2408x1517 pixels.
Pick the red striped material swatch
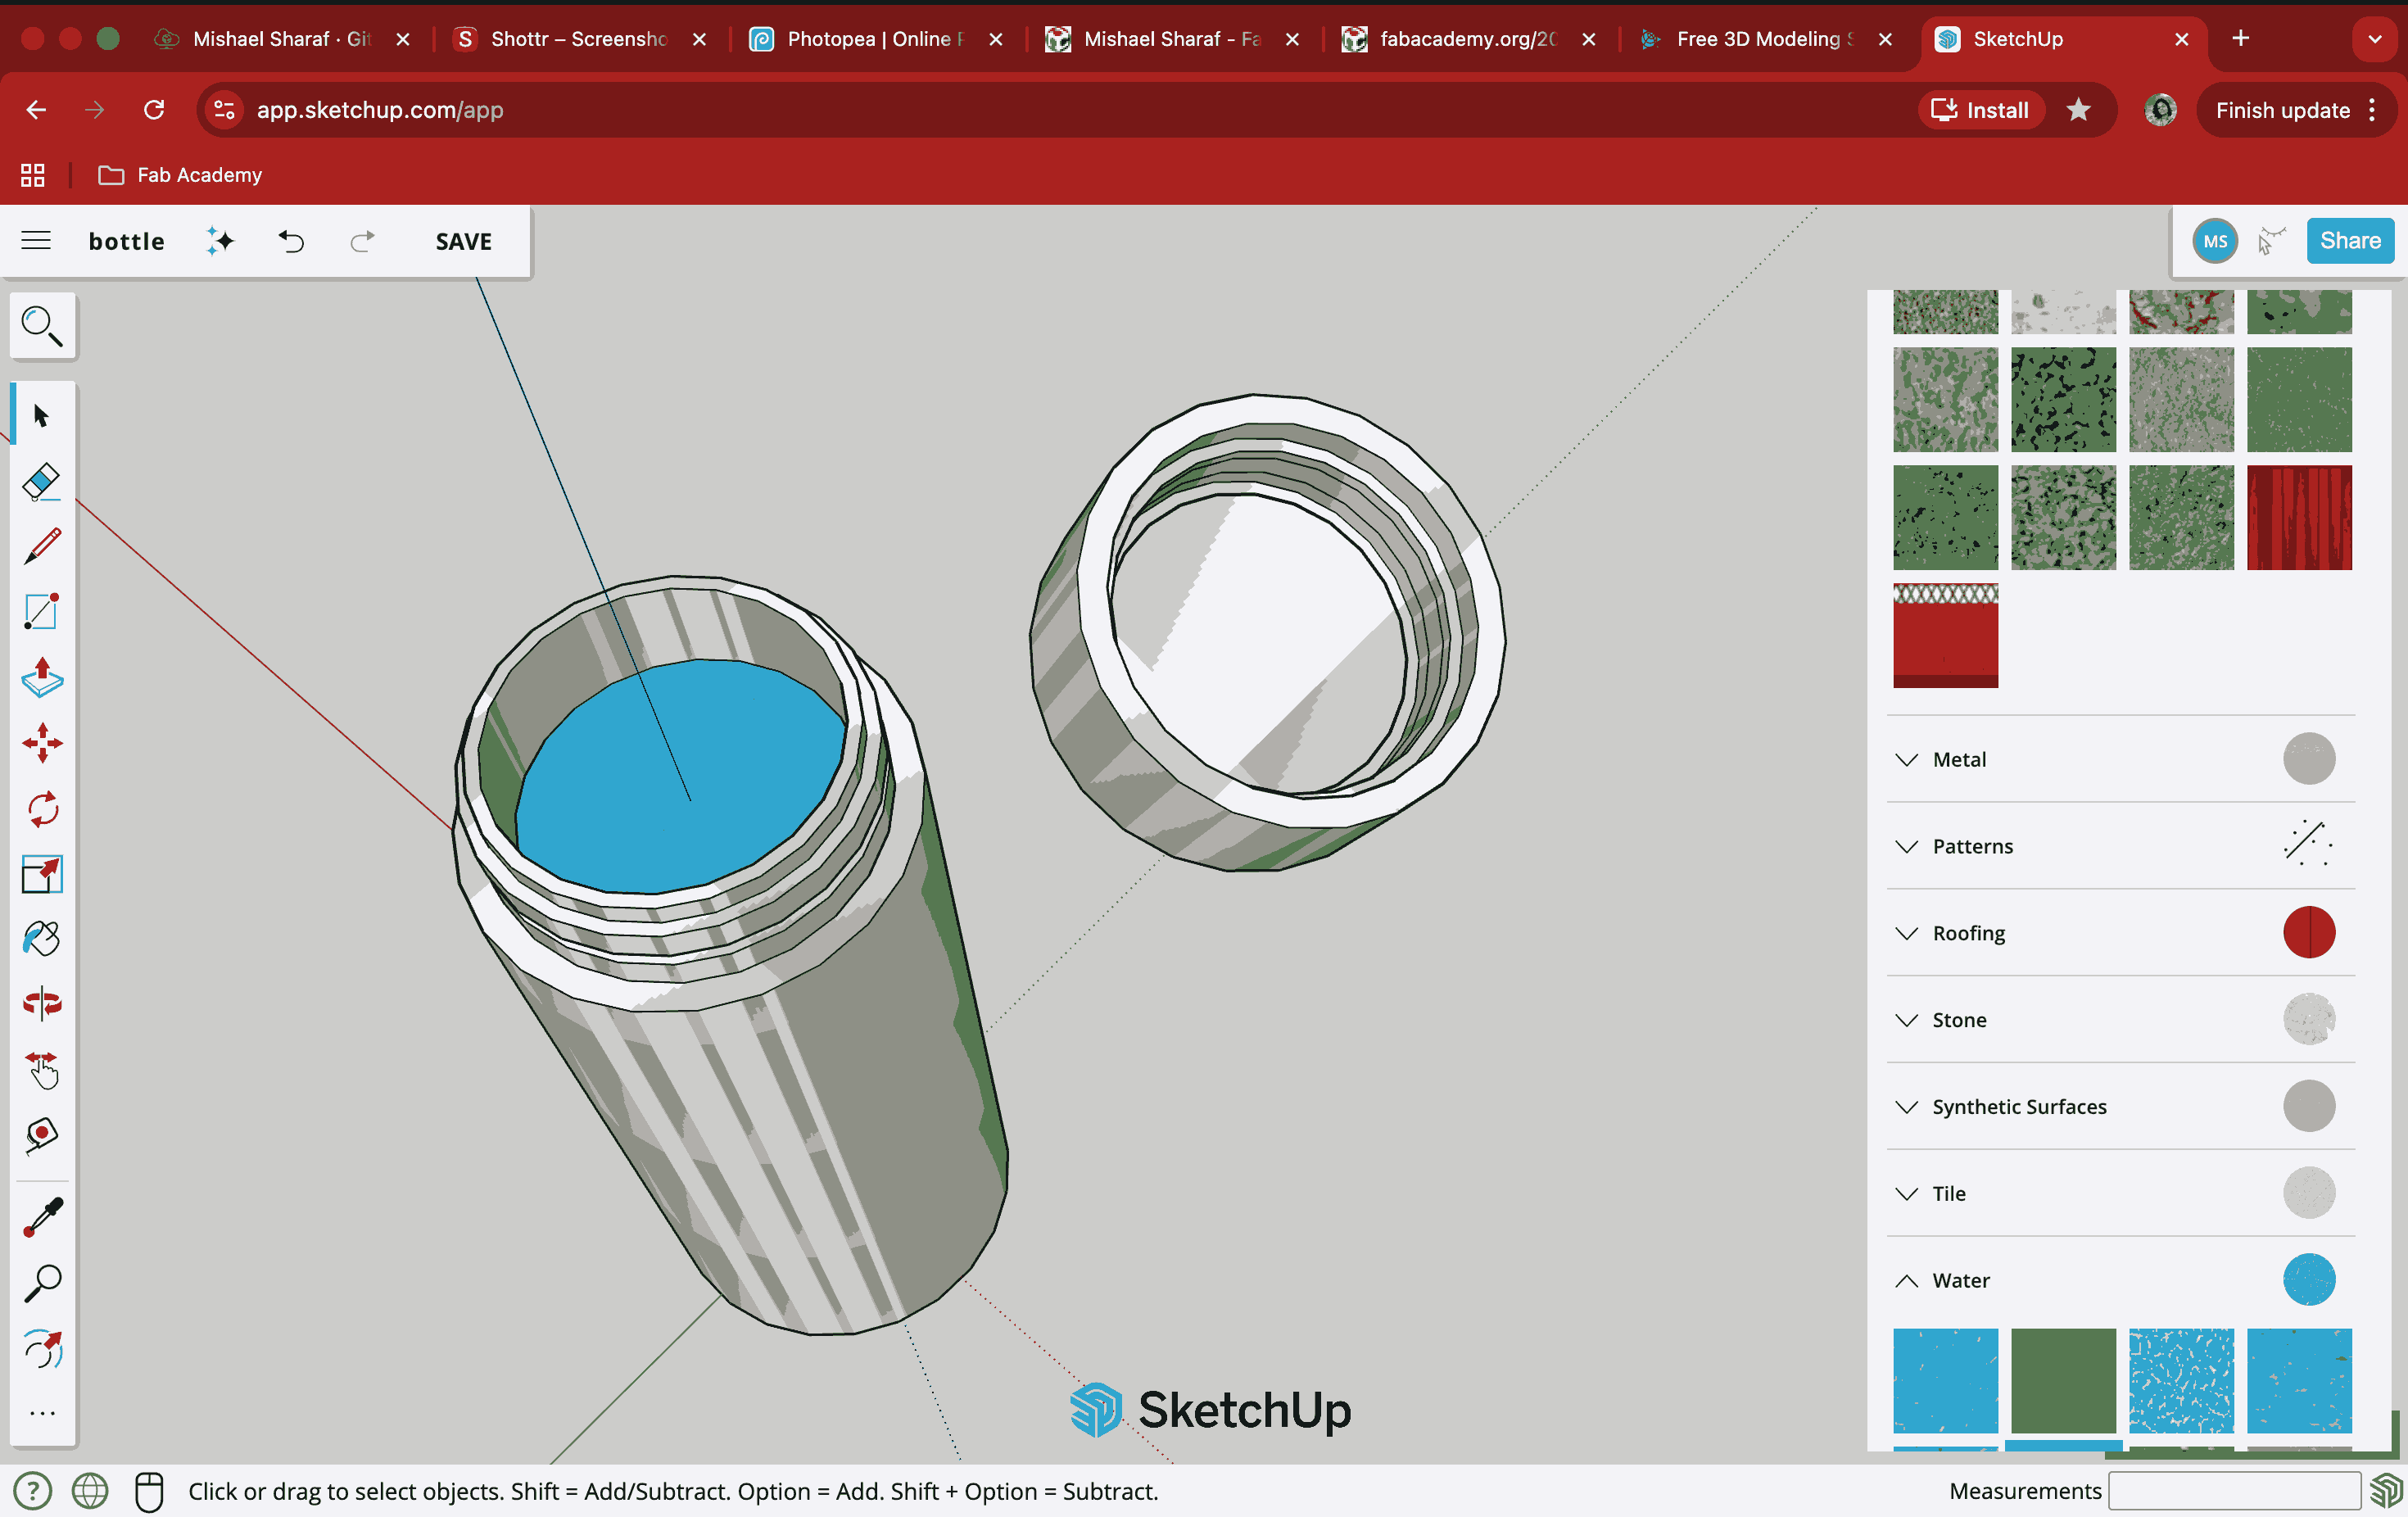pos(2298,517)
